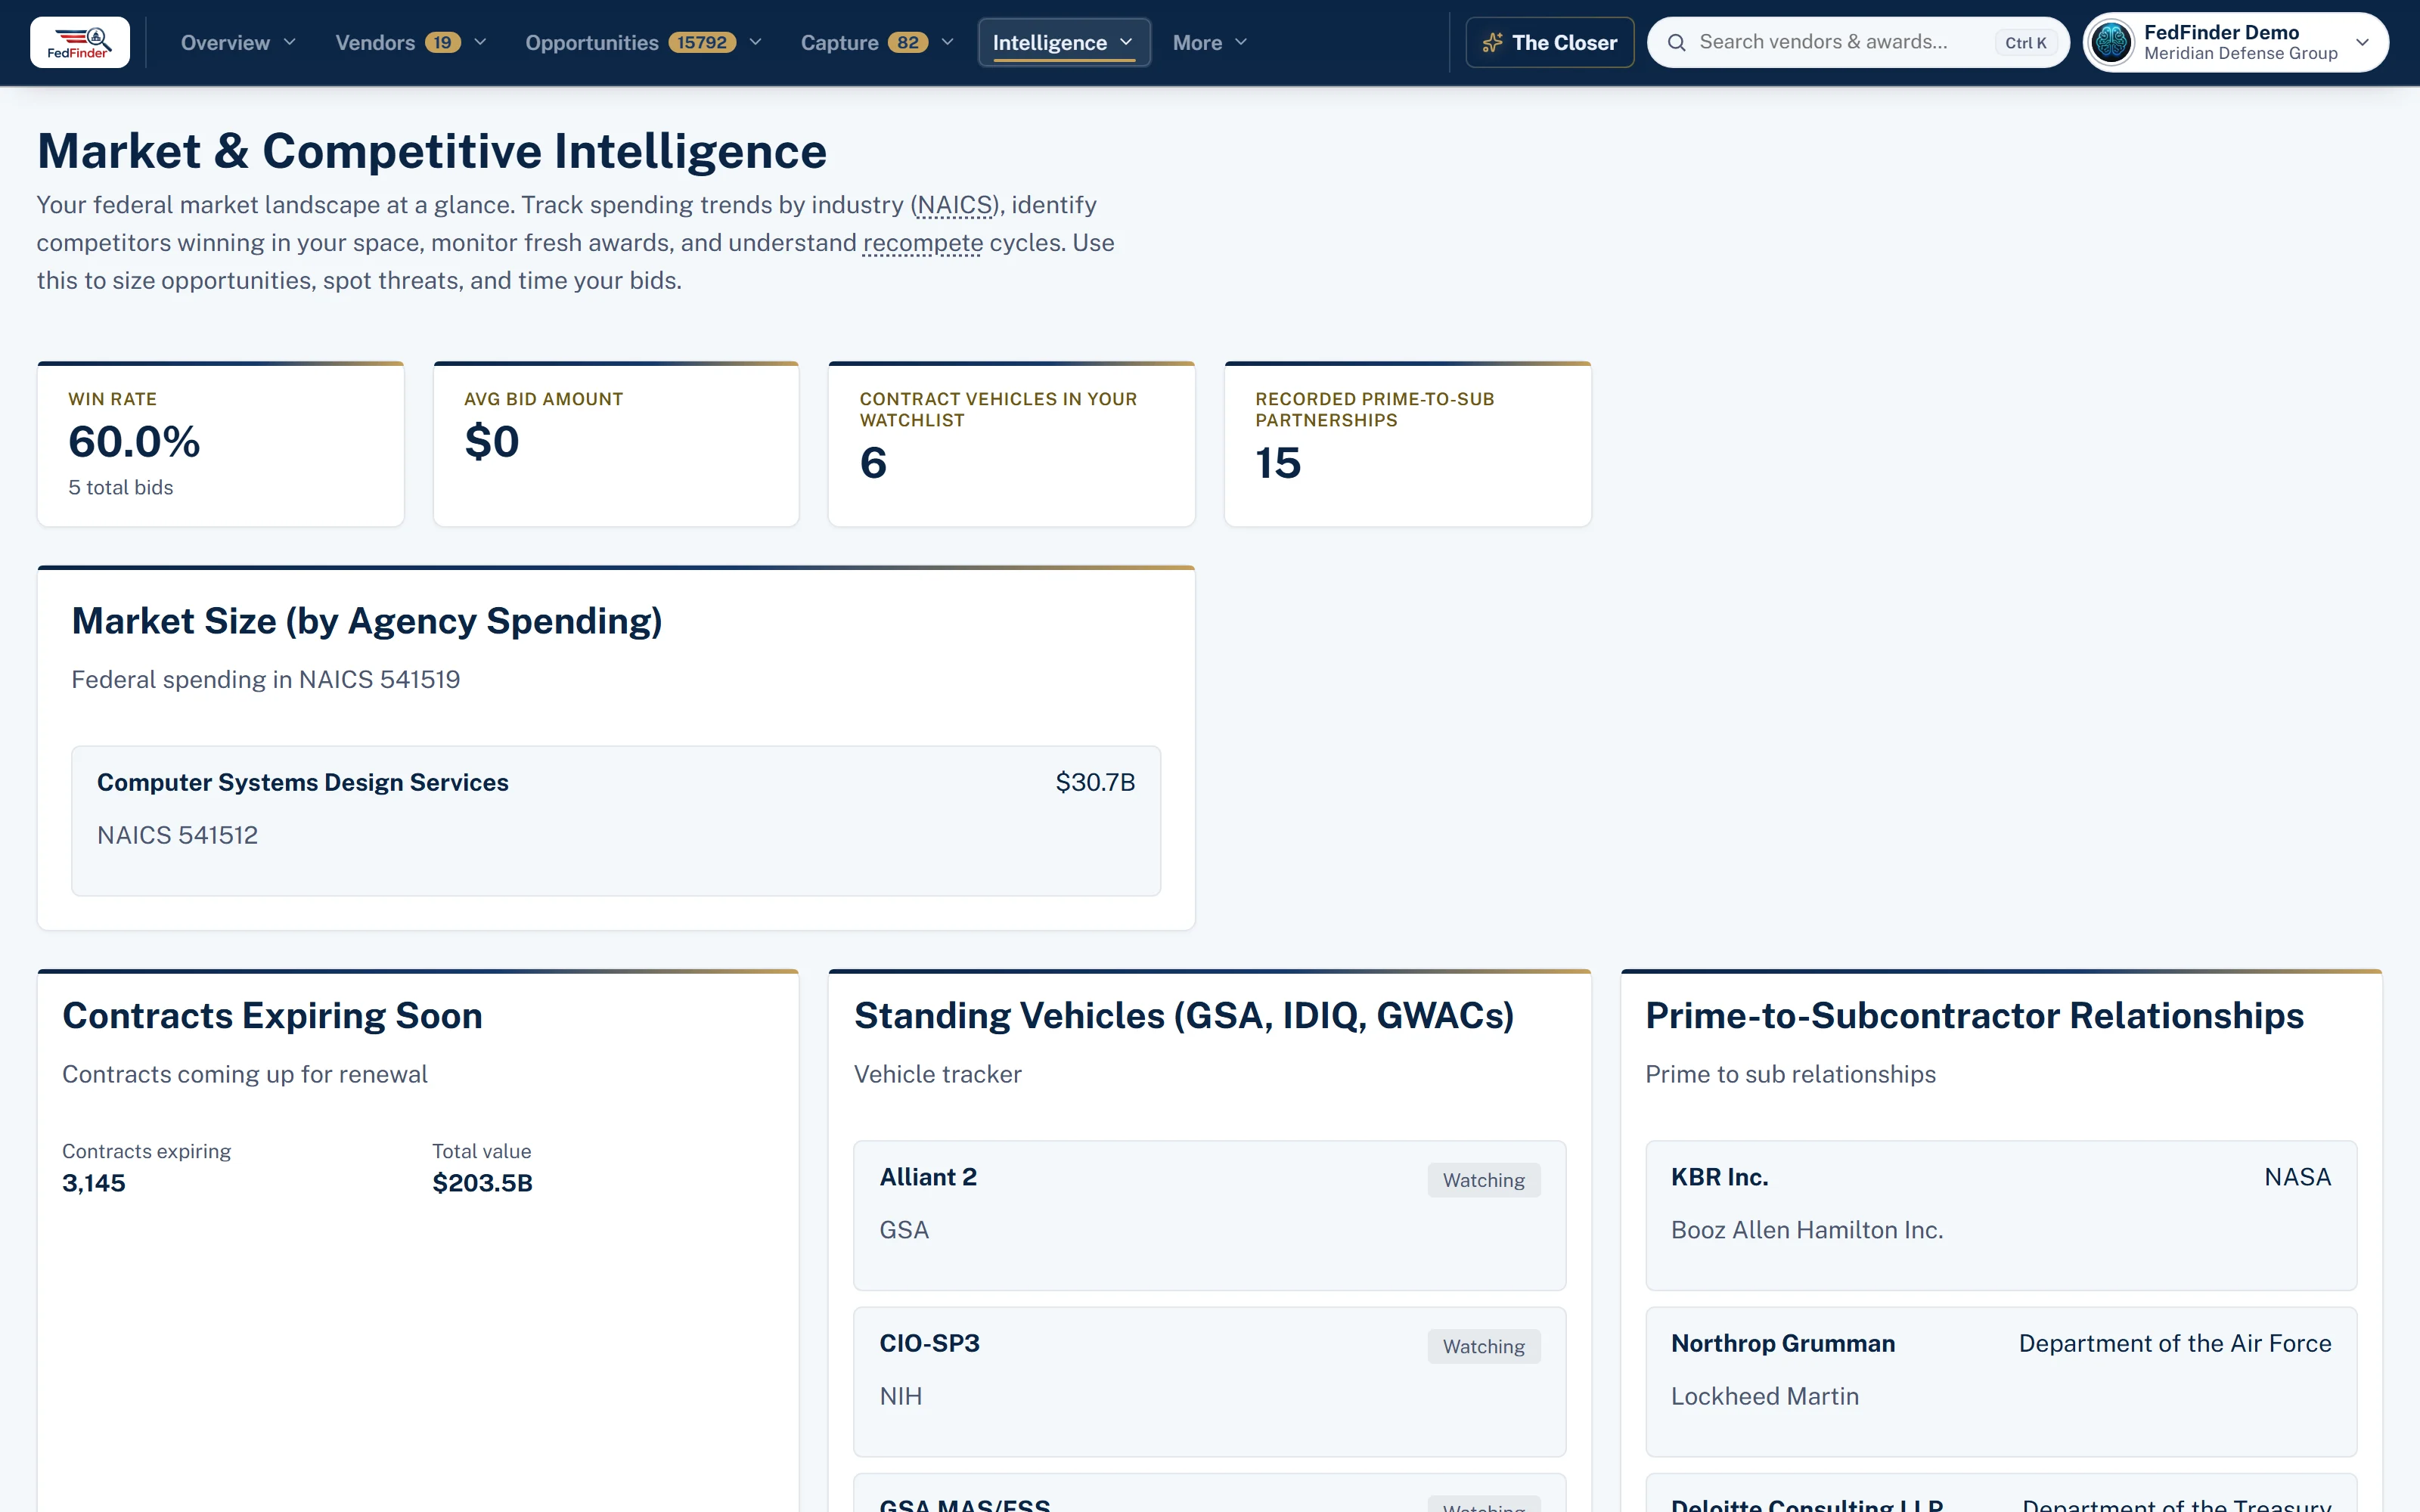
Task: Click the sparkle icon on The Closer
Action: (x=1492, y=43)
